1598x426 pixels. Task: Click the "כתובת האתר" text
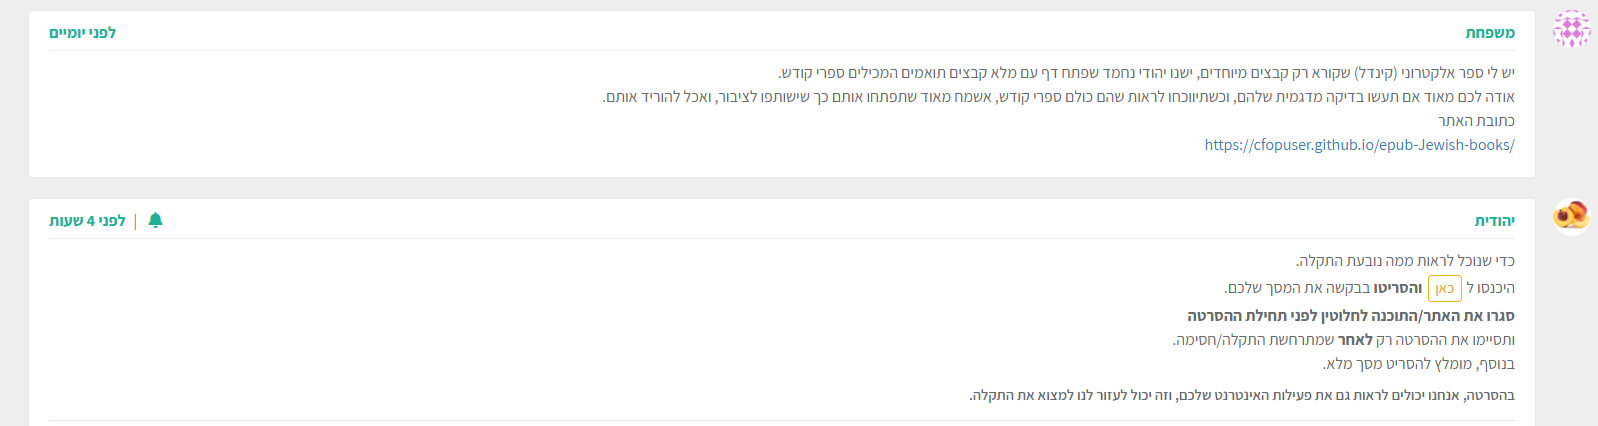[x=1476, y=121]
